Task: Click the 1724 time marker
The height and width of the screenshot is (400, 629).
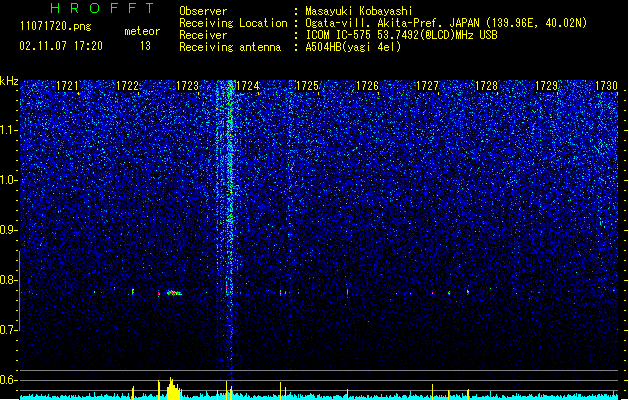Action: click(248, 86)
